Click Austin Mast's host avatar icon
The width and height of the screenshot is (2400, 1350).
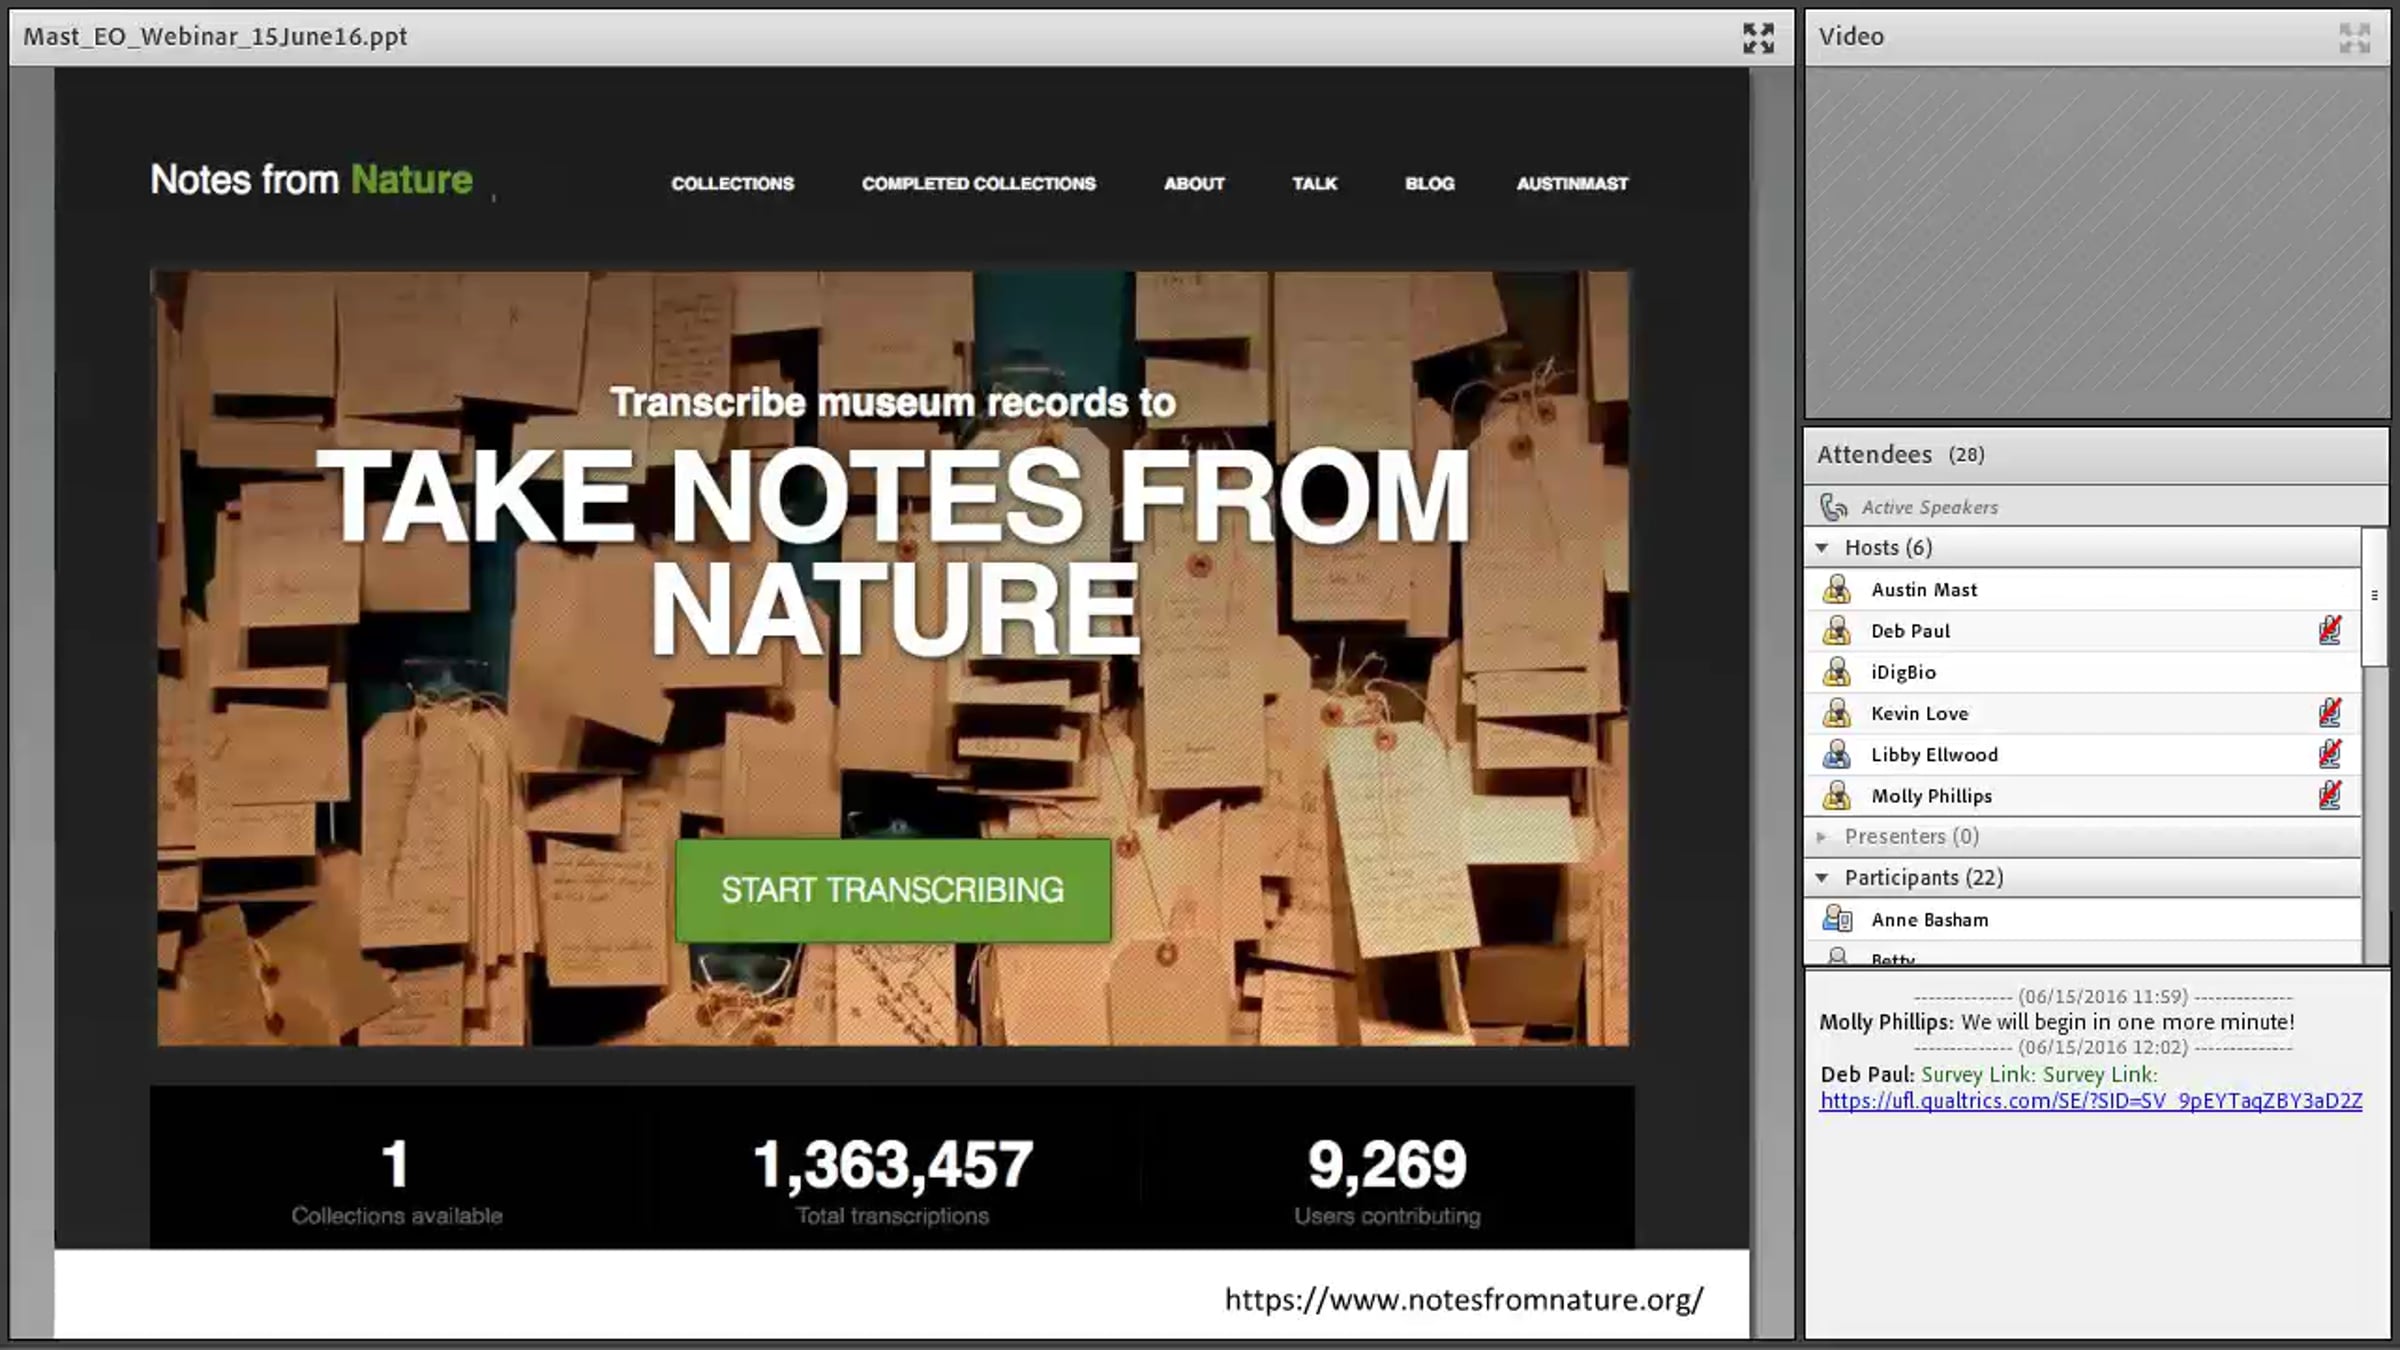pyautogui.click(x=1836, y=589)
